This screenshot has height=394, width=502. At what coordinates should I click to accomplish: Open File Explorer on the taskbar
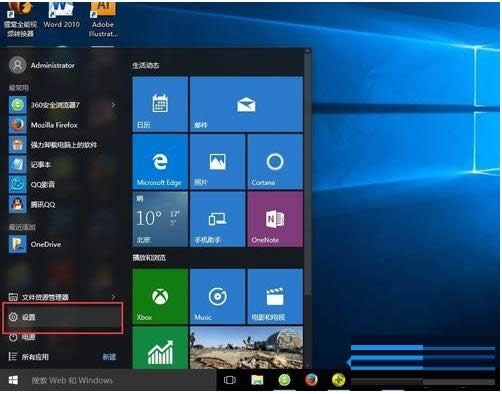click(257, 380)
